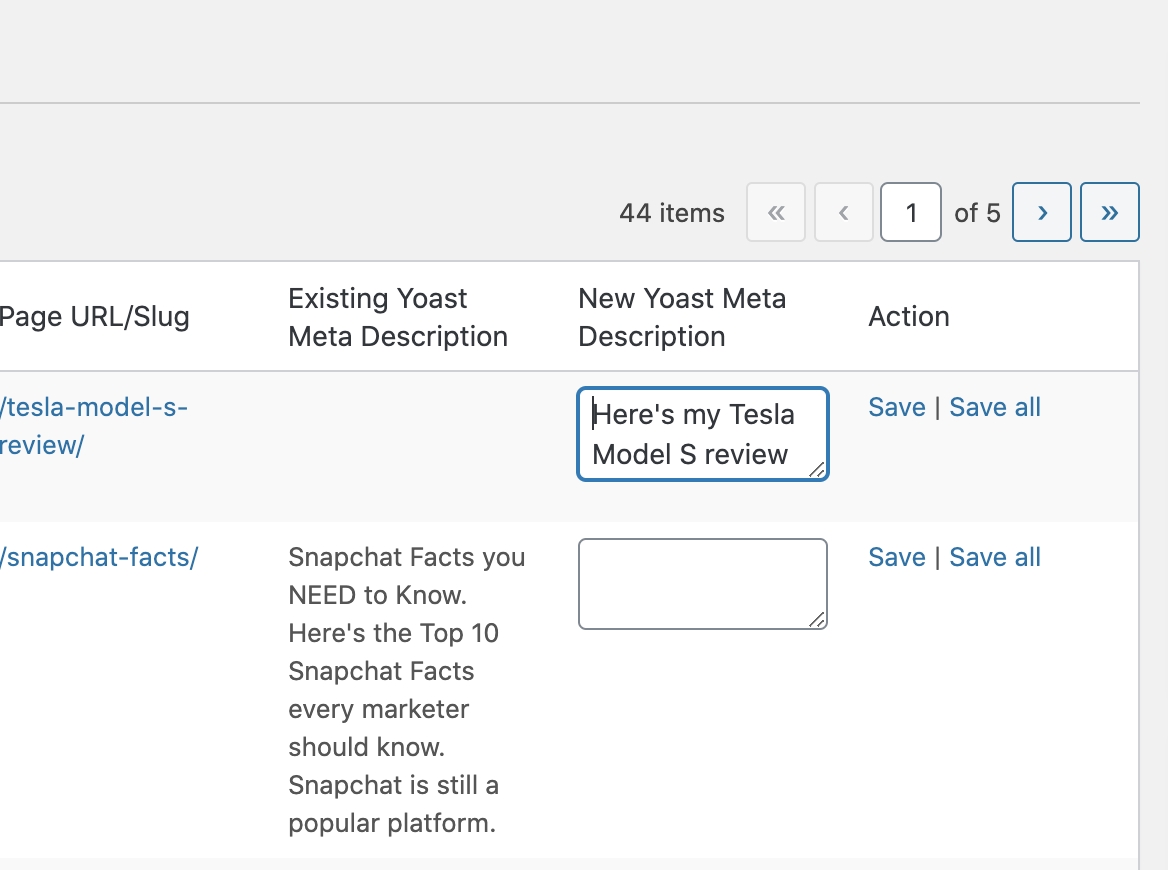Click the disabled previous page arrow
Viewport: 1168px width, 870px height.
point(844,212)
